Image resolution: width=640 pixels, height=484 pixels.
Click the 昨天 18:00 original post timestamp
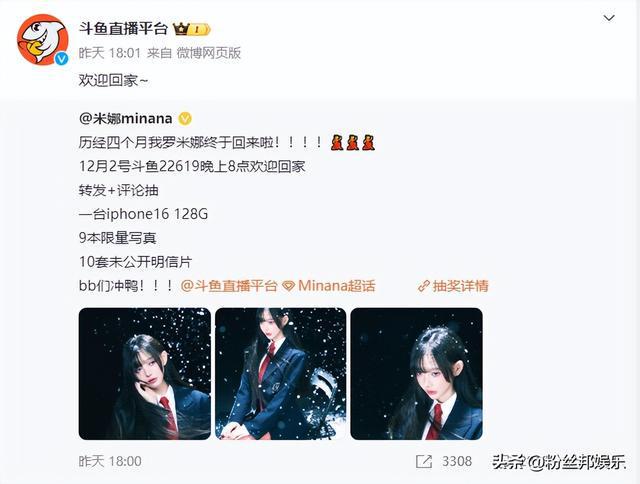110,461
